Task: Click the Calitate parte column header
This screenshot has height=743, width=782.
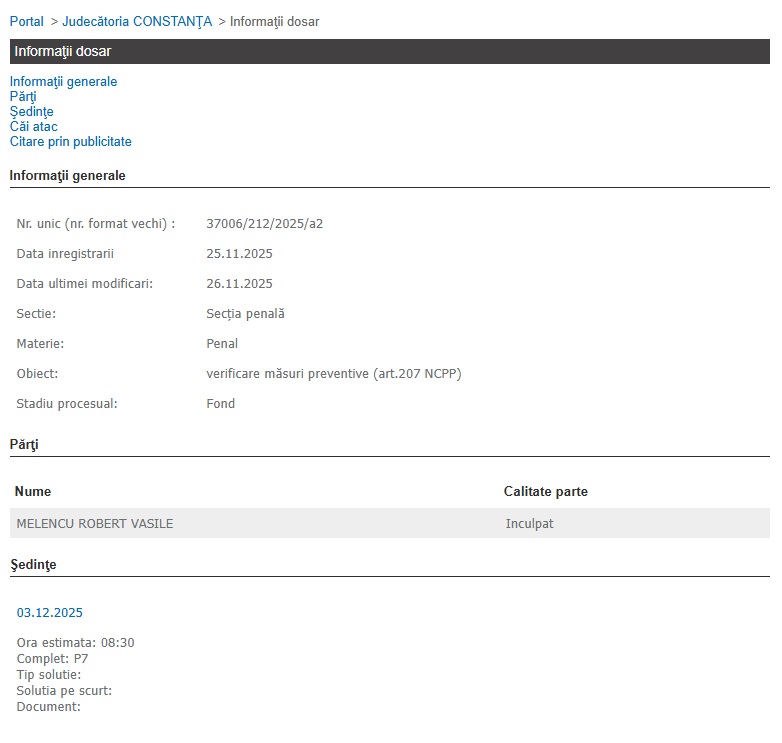Action: tap(546, 492)
